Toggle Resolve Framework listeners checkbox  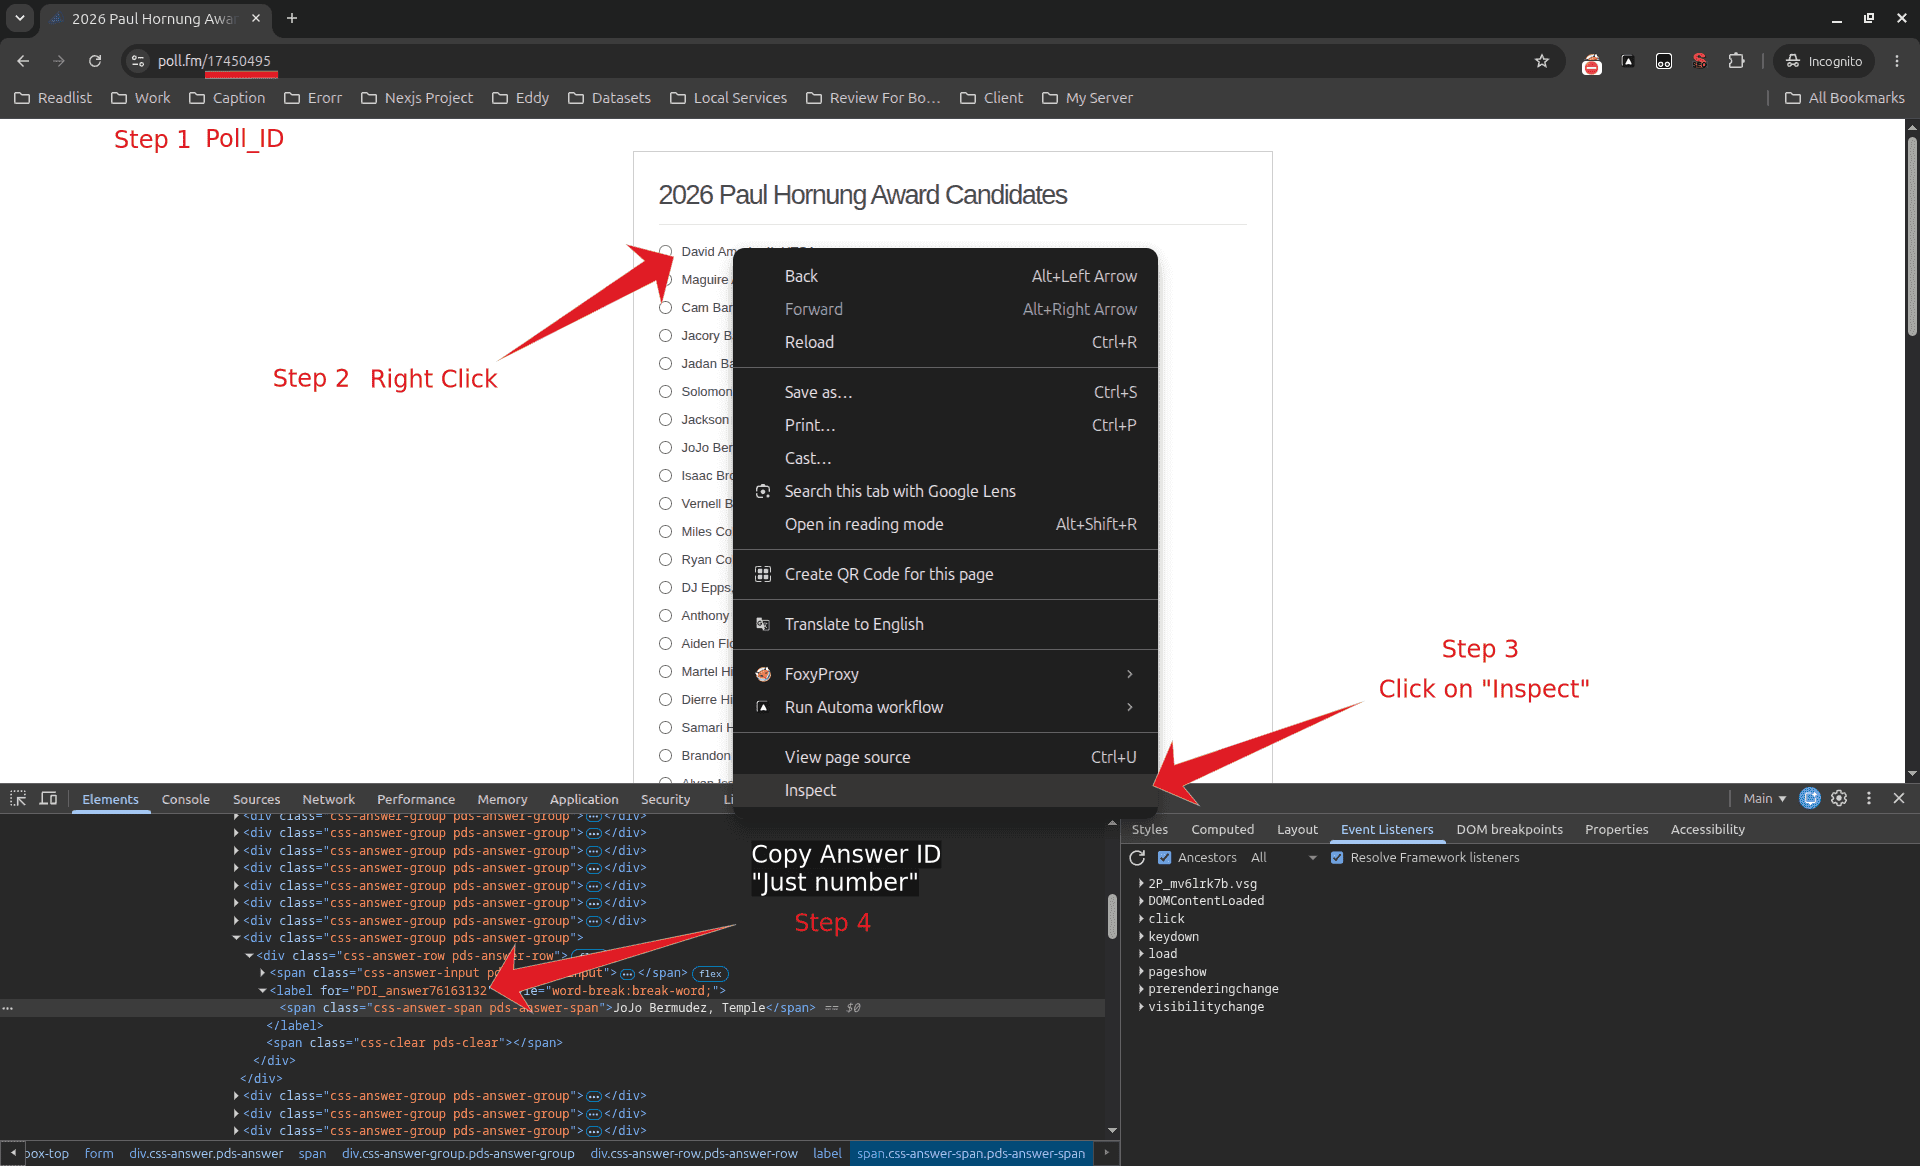[1337, 857]
